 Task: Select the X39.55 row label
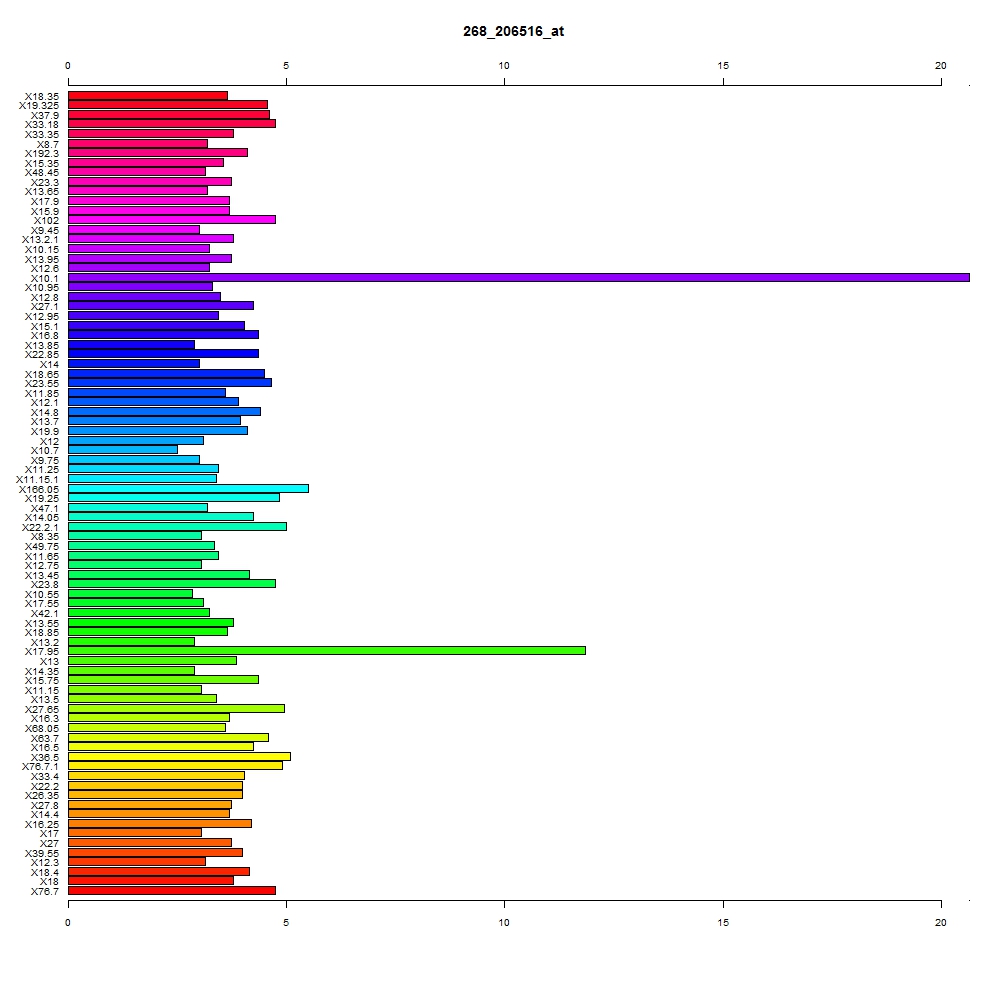(x=41, y=854)
